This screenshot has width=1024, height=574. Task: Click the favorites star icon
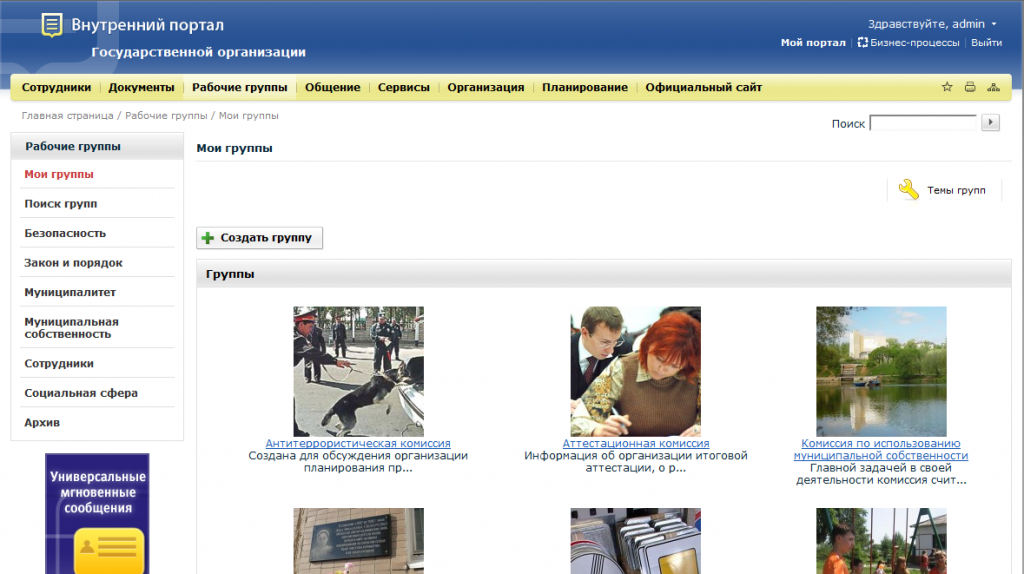point(947,87)
